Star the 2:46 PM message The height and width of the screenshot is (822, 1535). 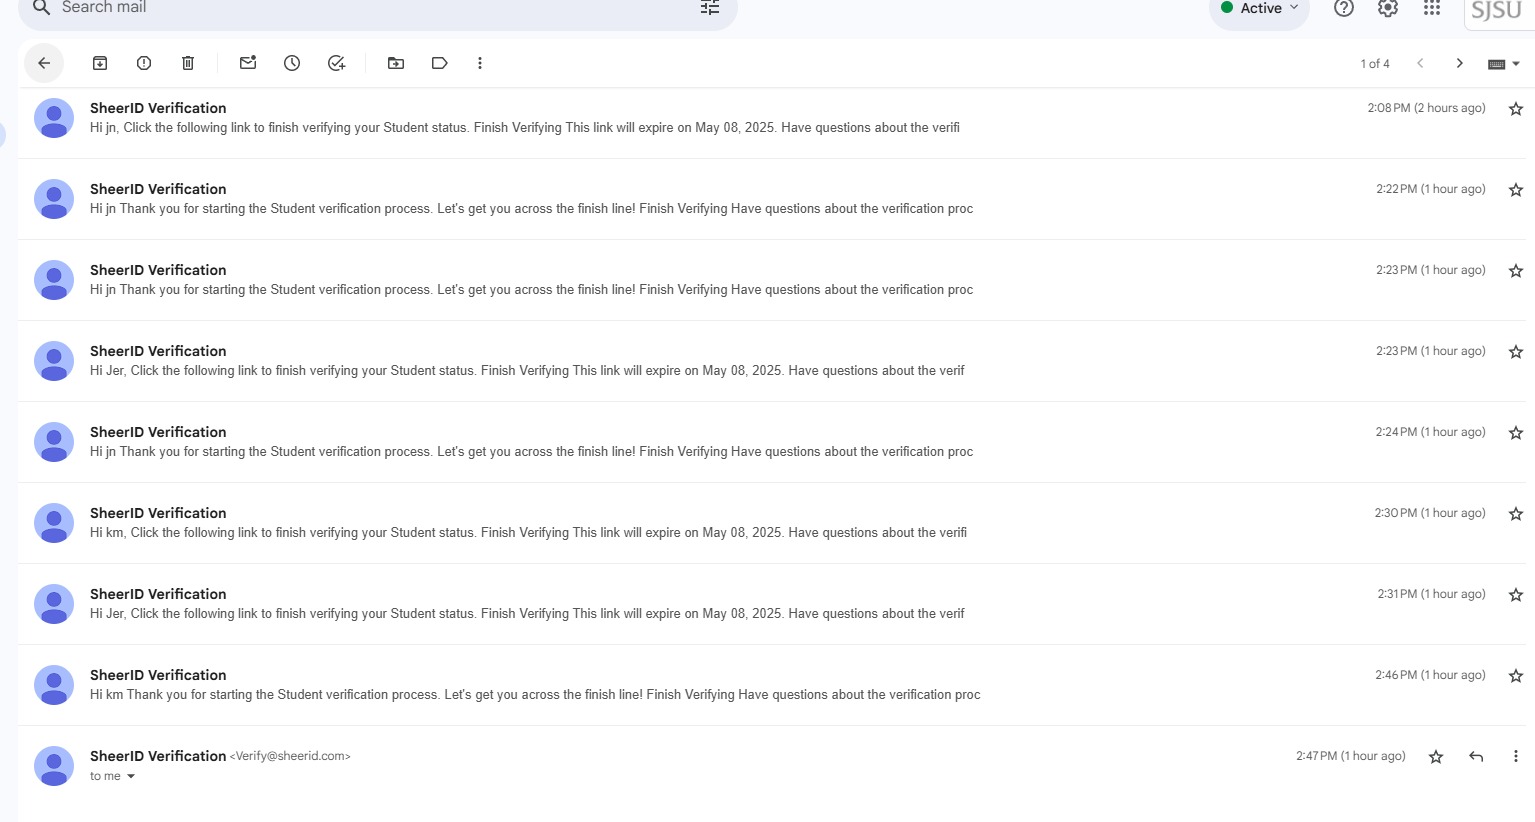tap(1516, 676)
